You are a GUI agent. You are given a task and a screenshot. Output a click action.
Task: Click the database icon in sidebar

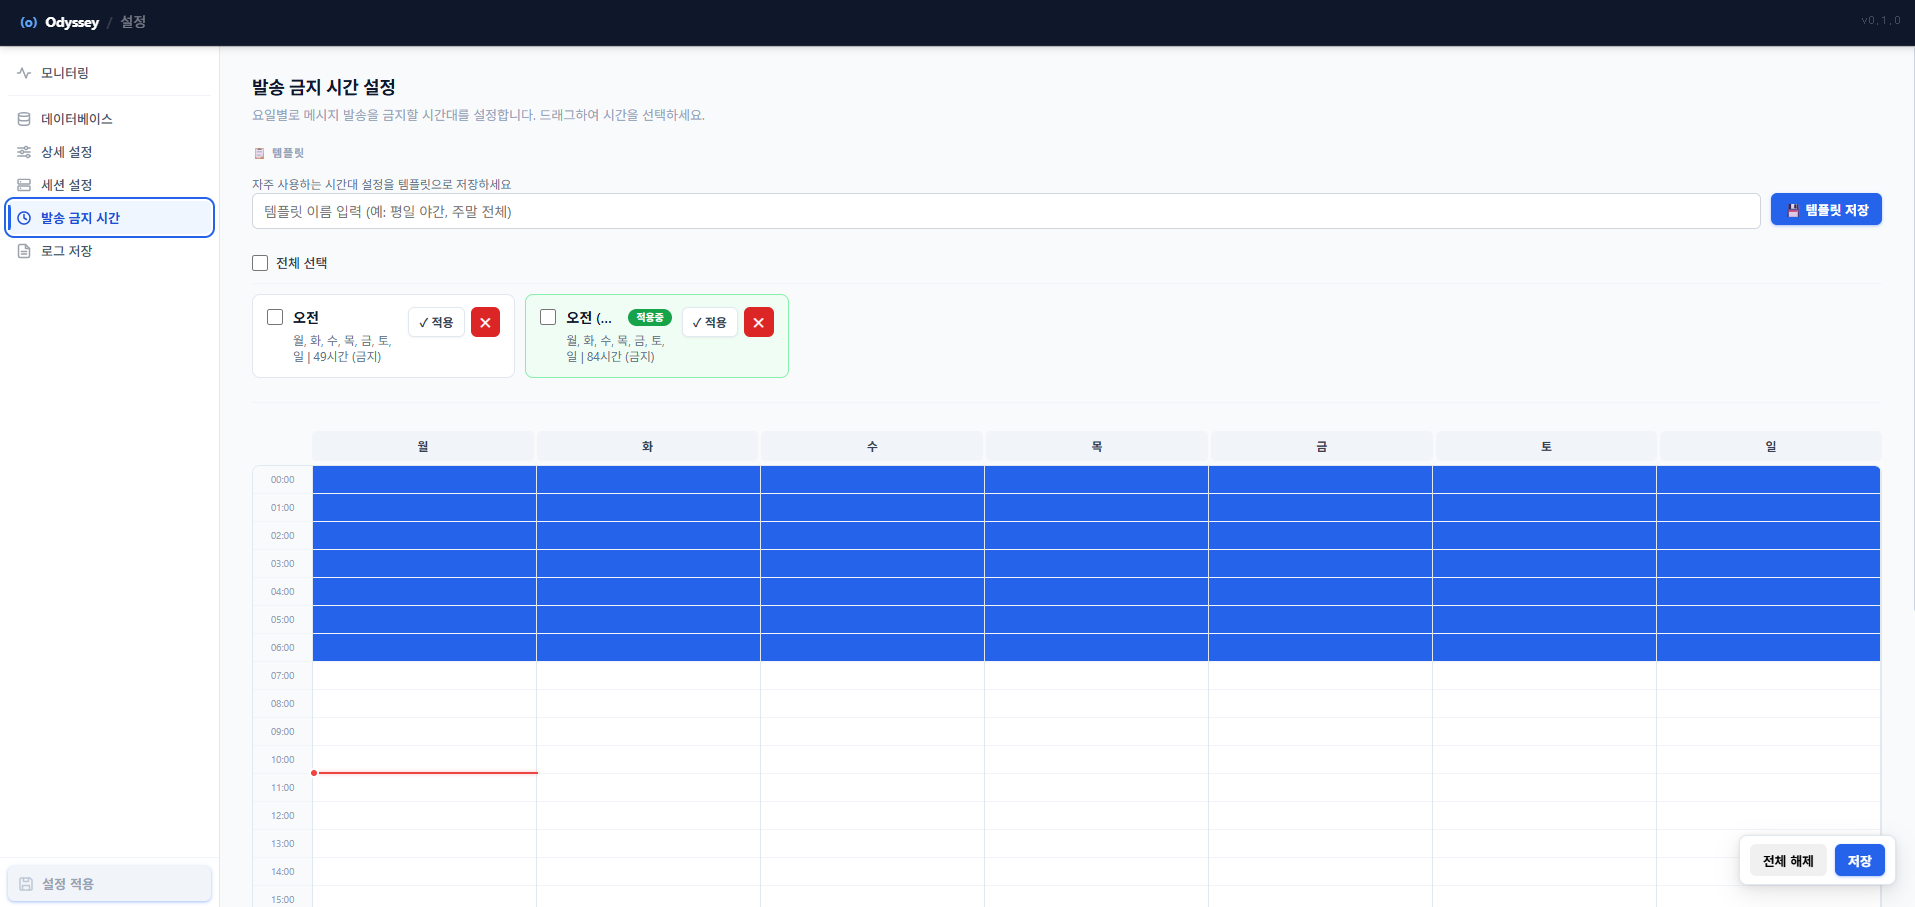click(24, 119)
